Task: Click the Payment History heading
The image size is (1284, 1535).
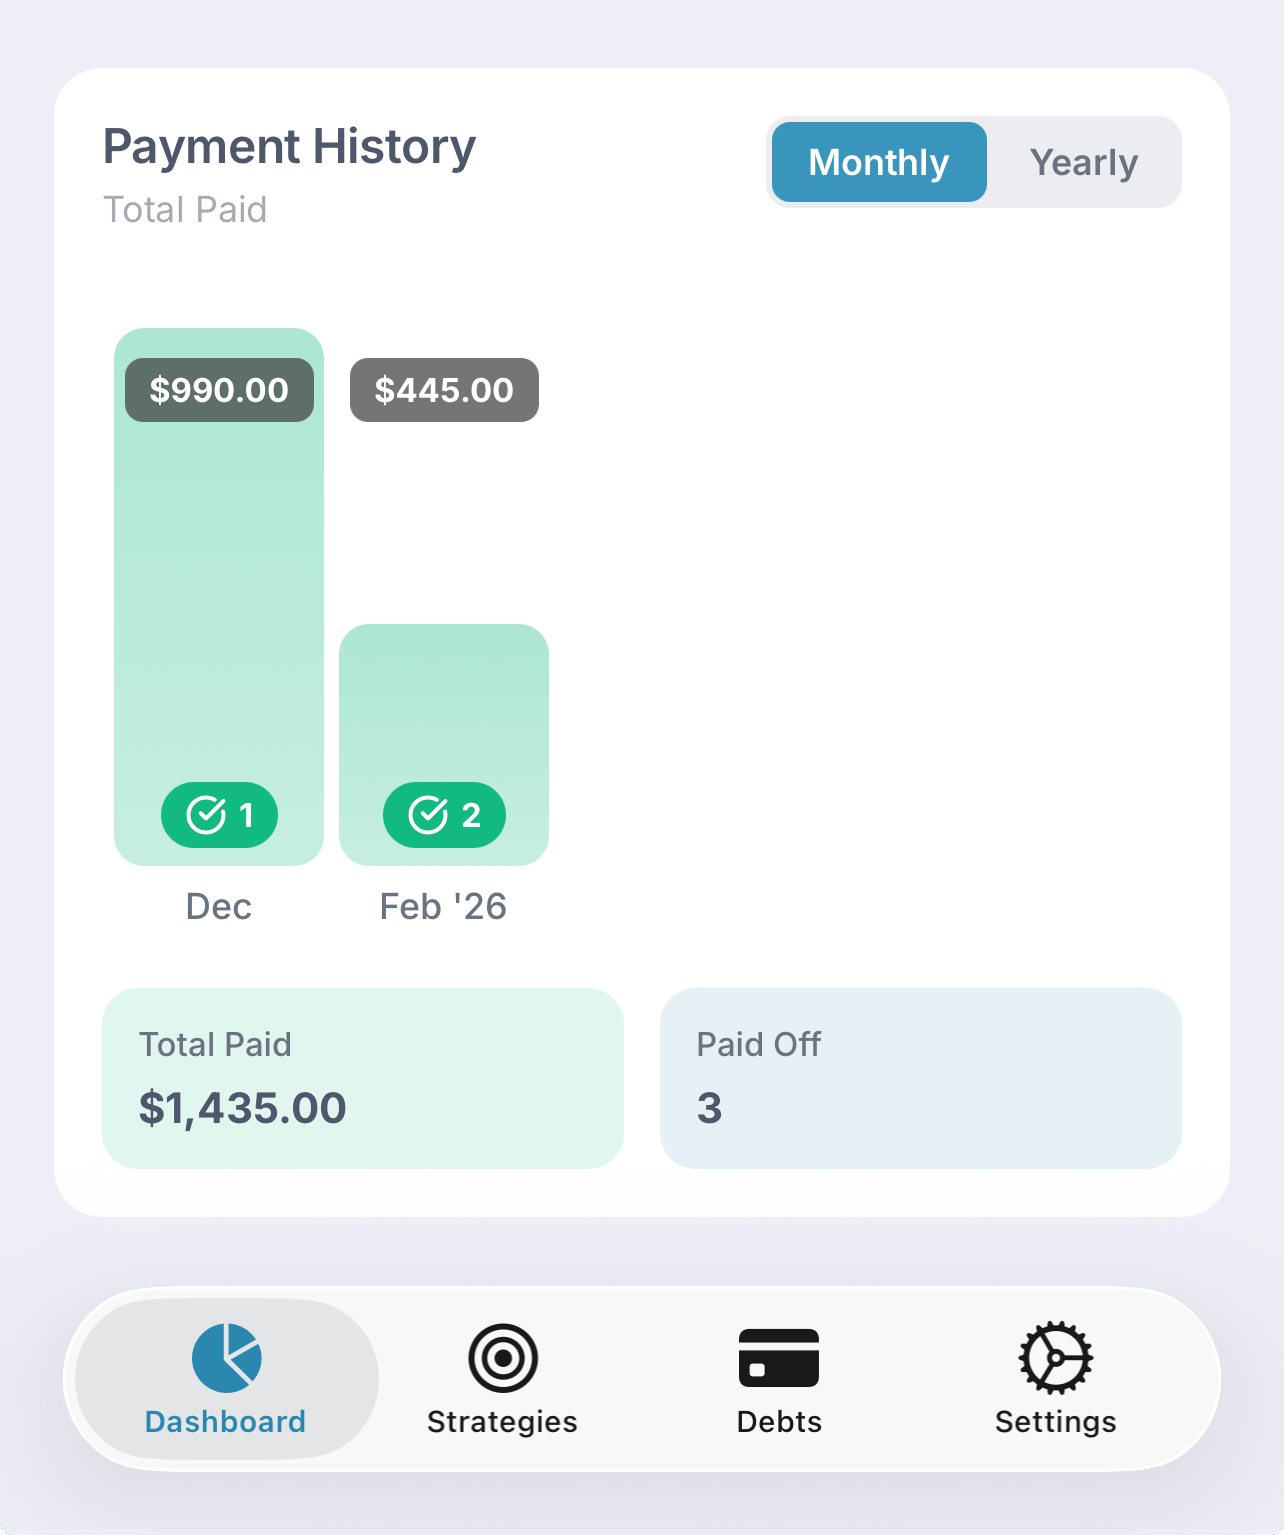Action: point(289,147)
